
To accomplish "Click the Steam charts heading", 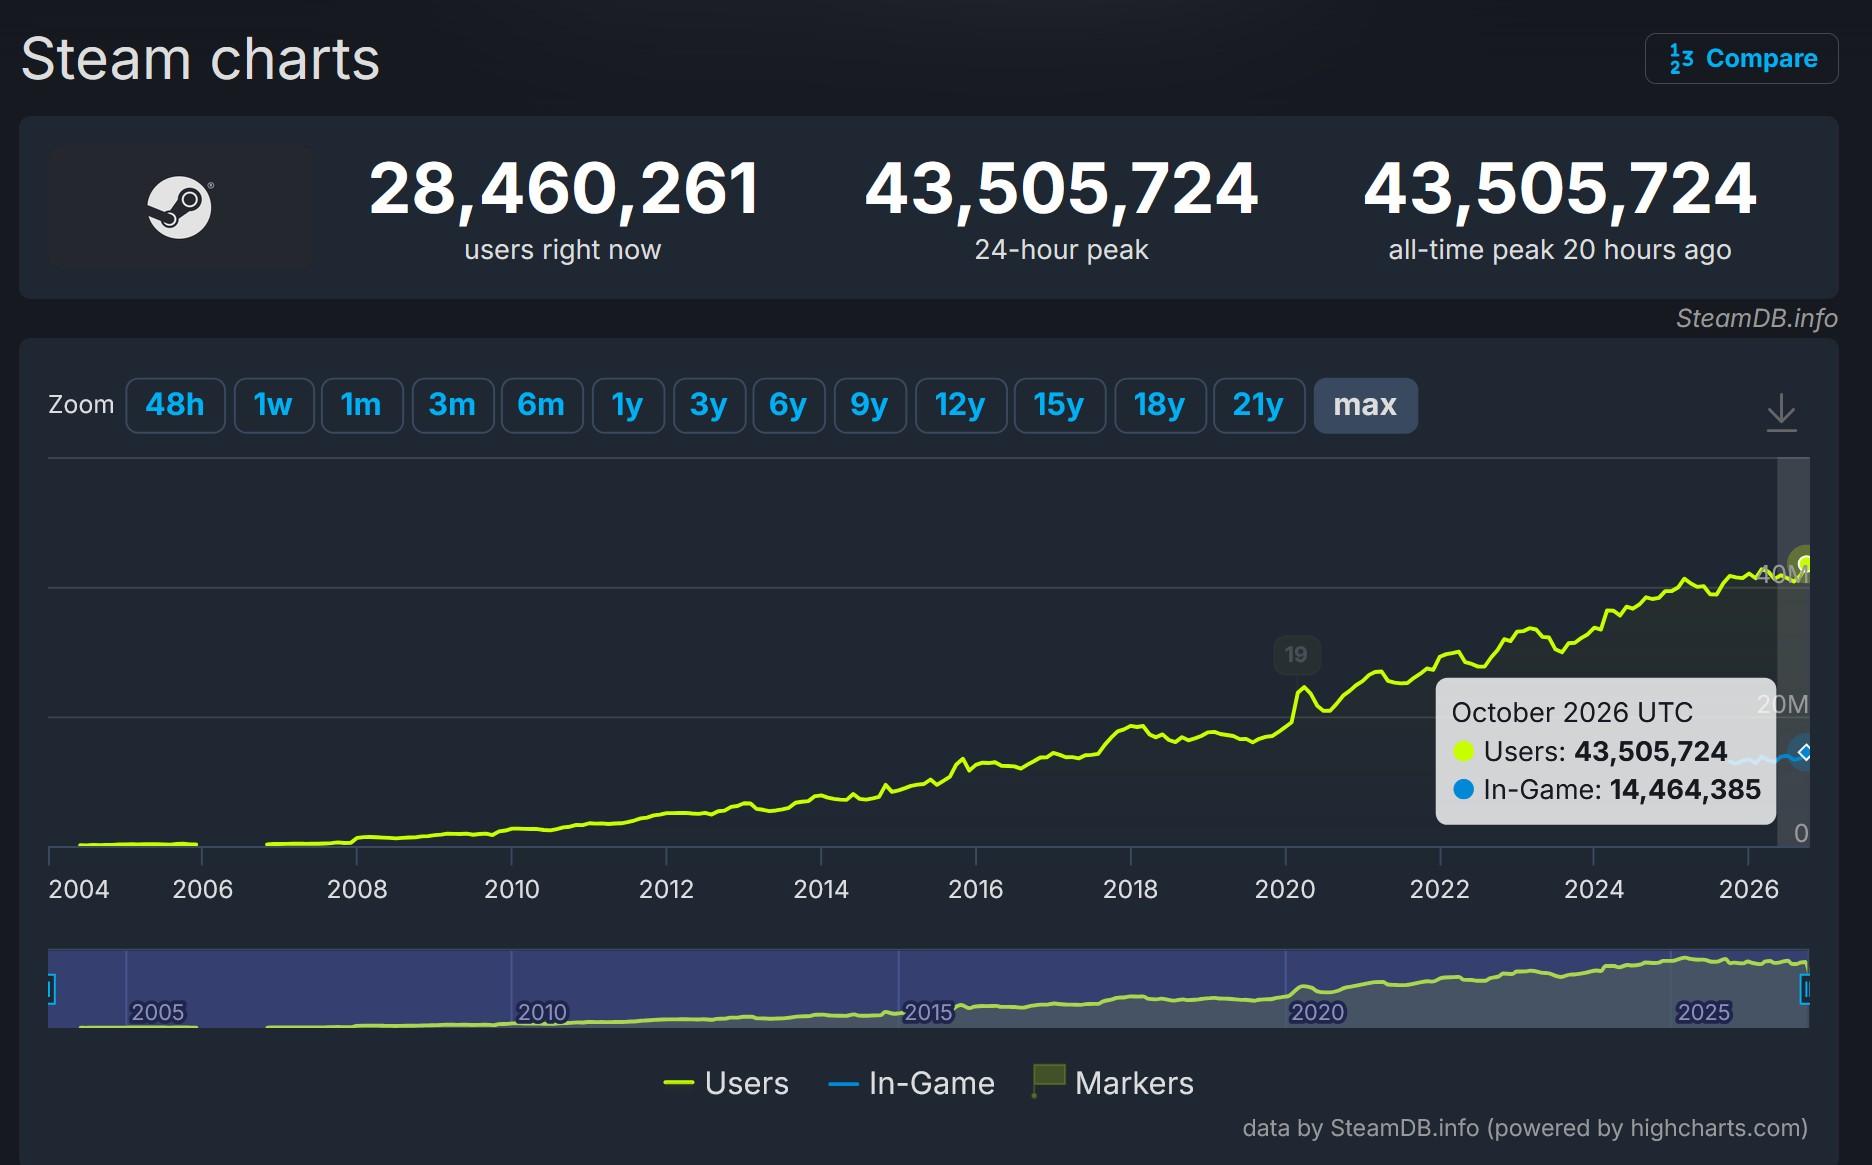I will [200, 58].
